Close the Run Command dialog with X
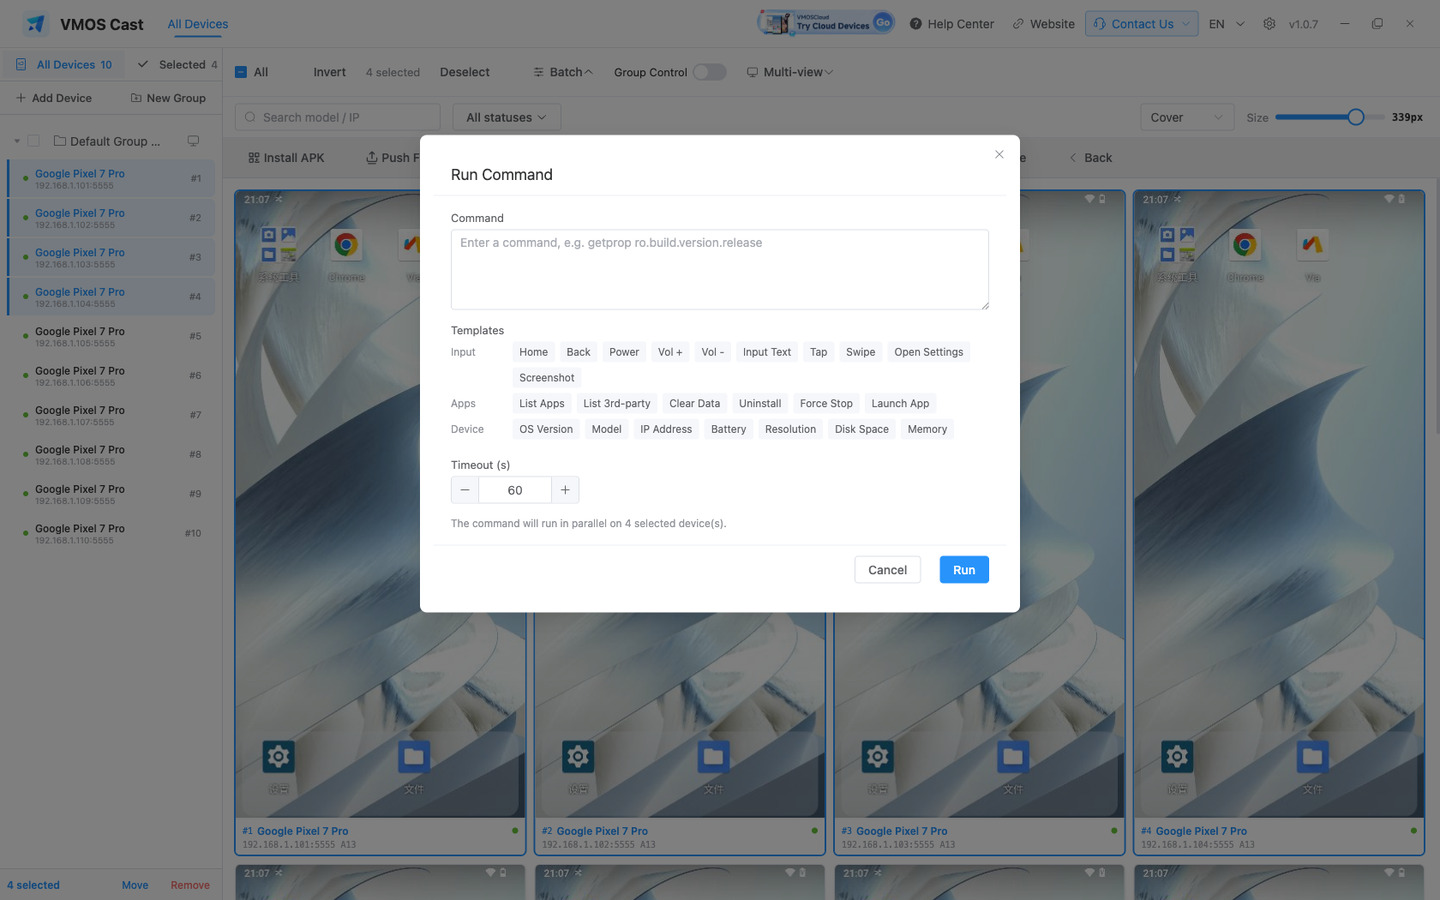Image resolution: width=1440 pixels, height=900 pixels. [x=999, y=154]
